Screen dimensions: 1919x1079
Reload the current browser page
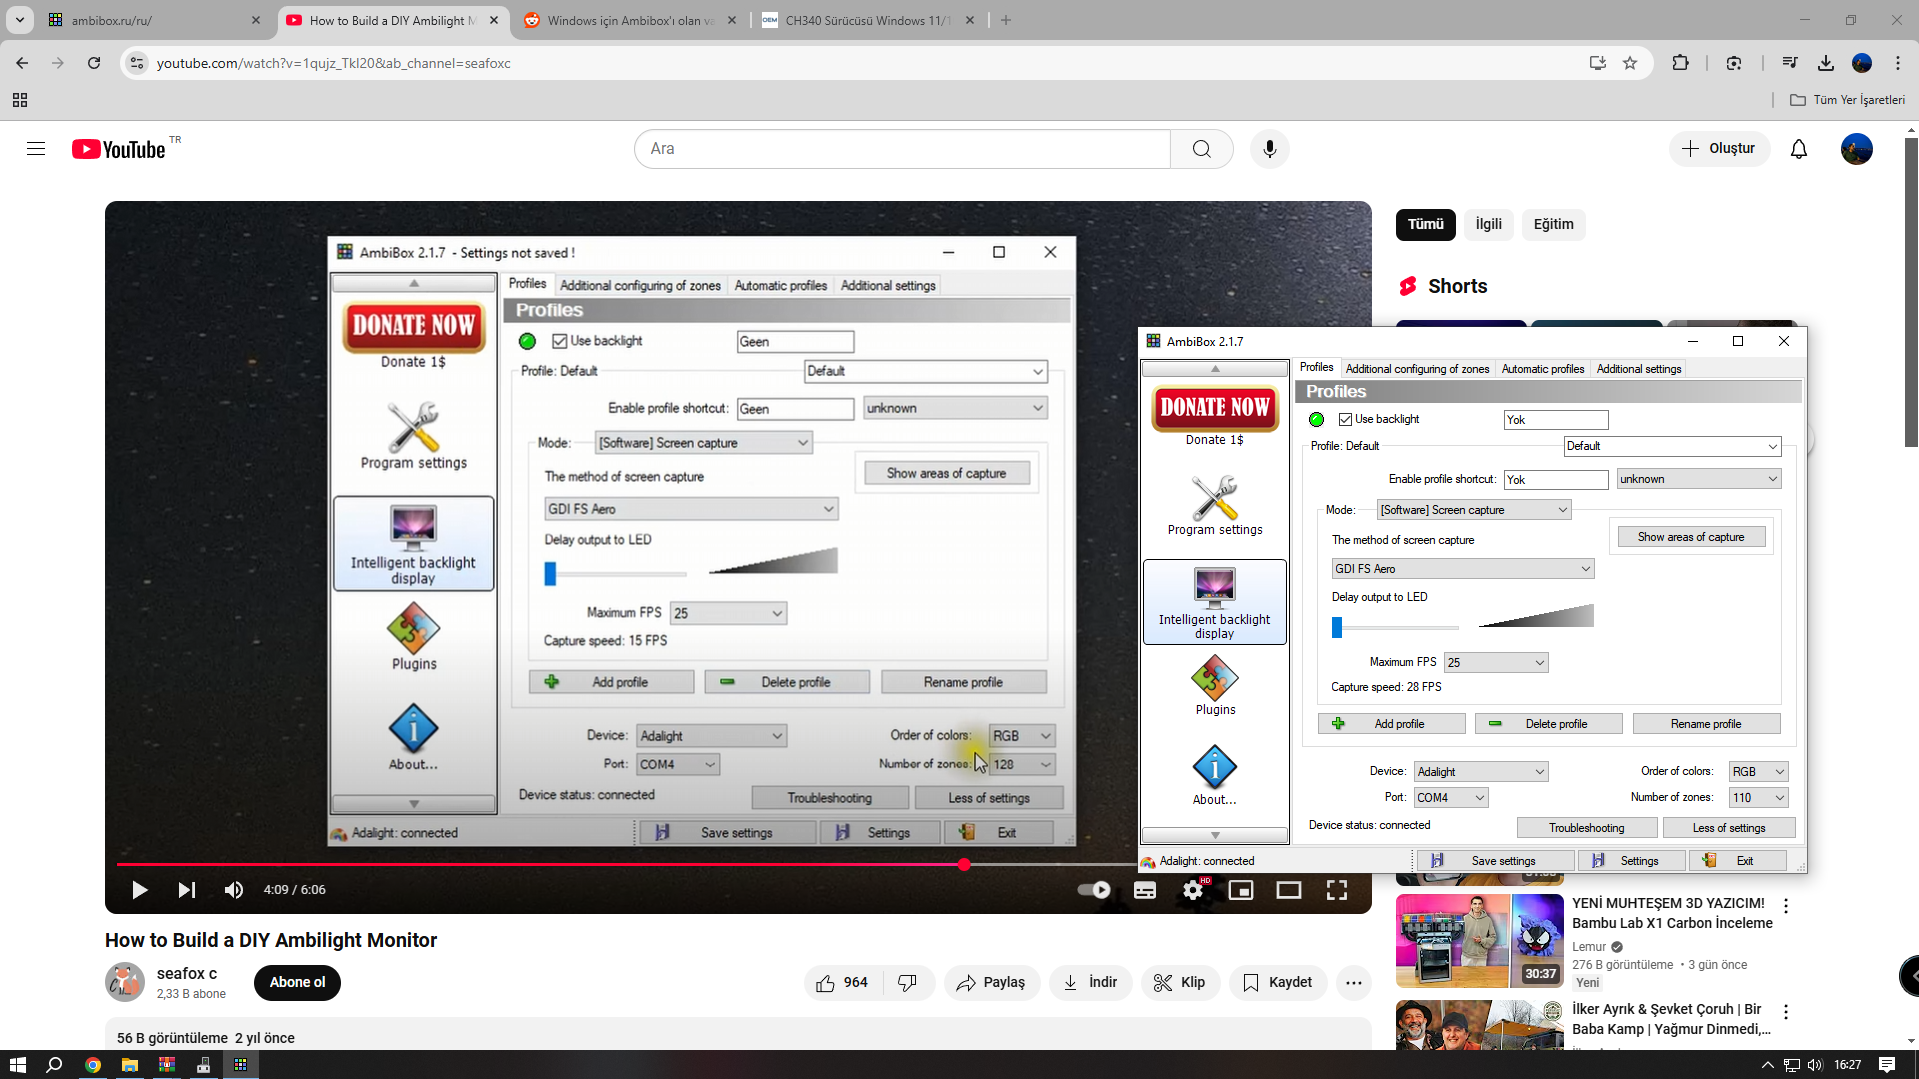point(94,63)
